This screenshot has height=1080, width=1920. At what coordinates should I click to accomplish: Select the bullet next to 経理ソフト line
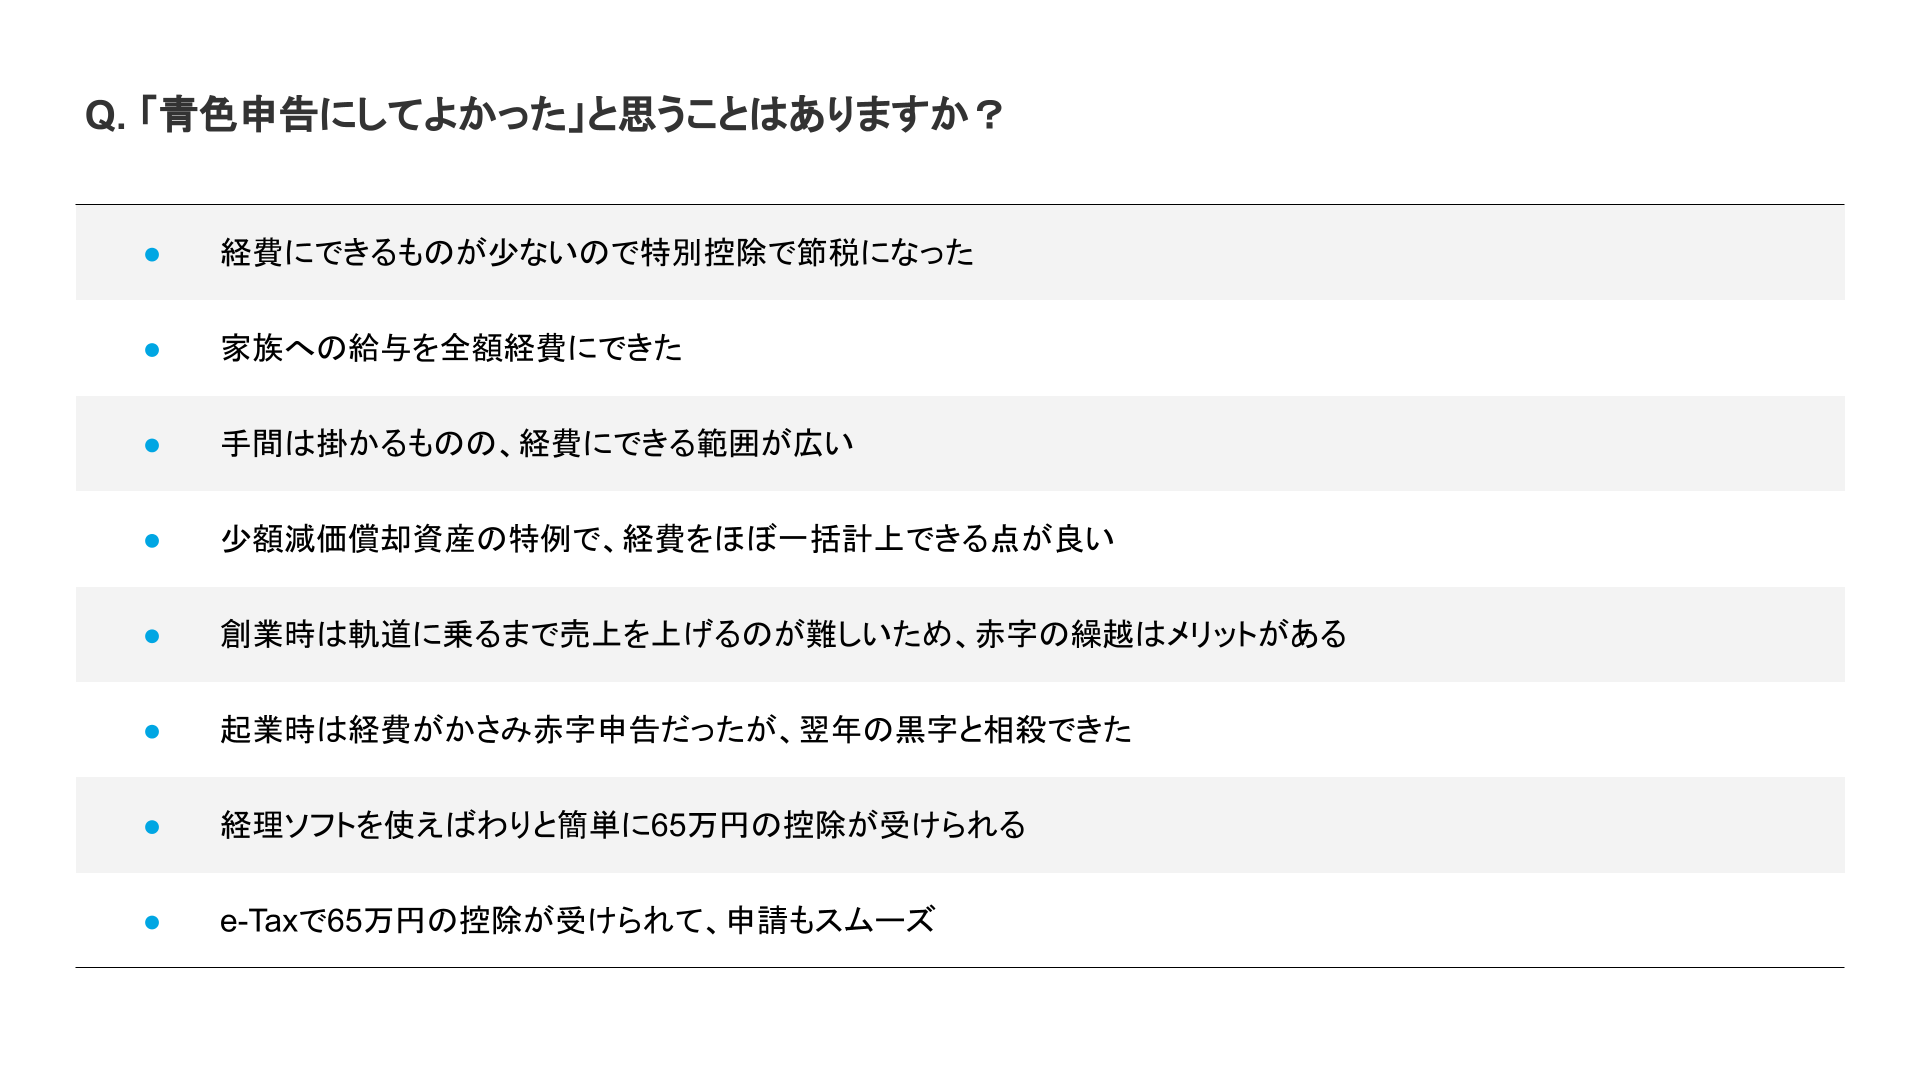152,827
